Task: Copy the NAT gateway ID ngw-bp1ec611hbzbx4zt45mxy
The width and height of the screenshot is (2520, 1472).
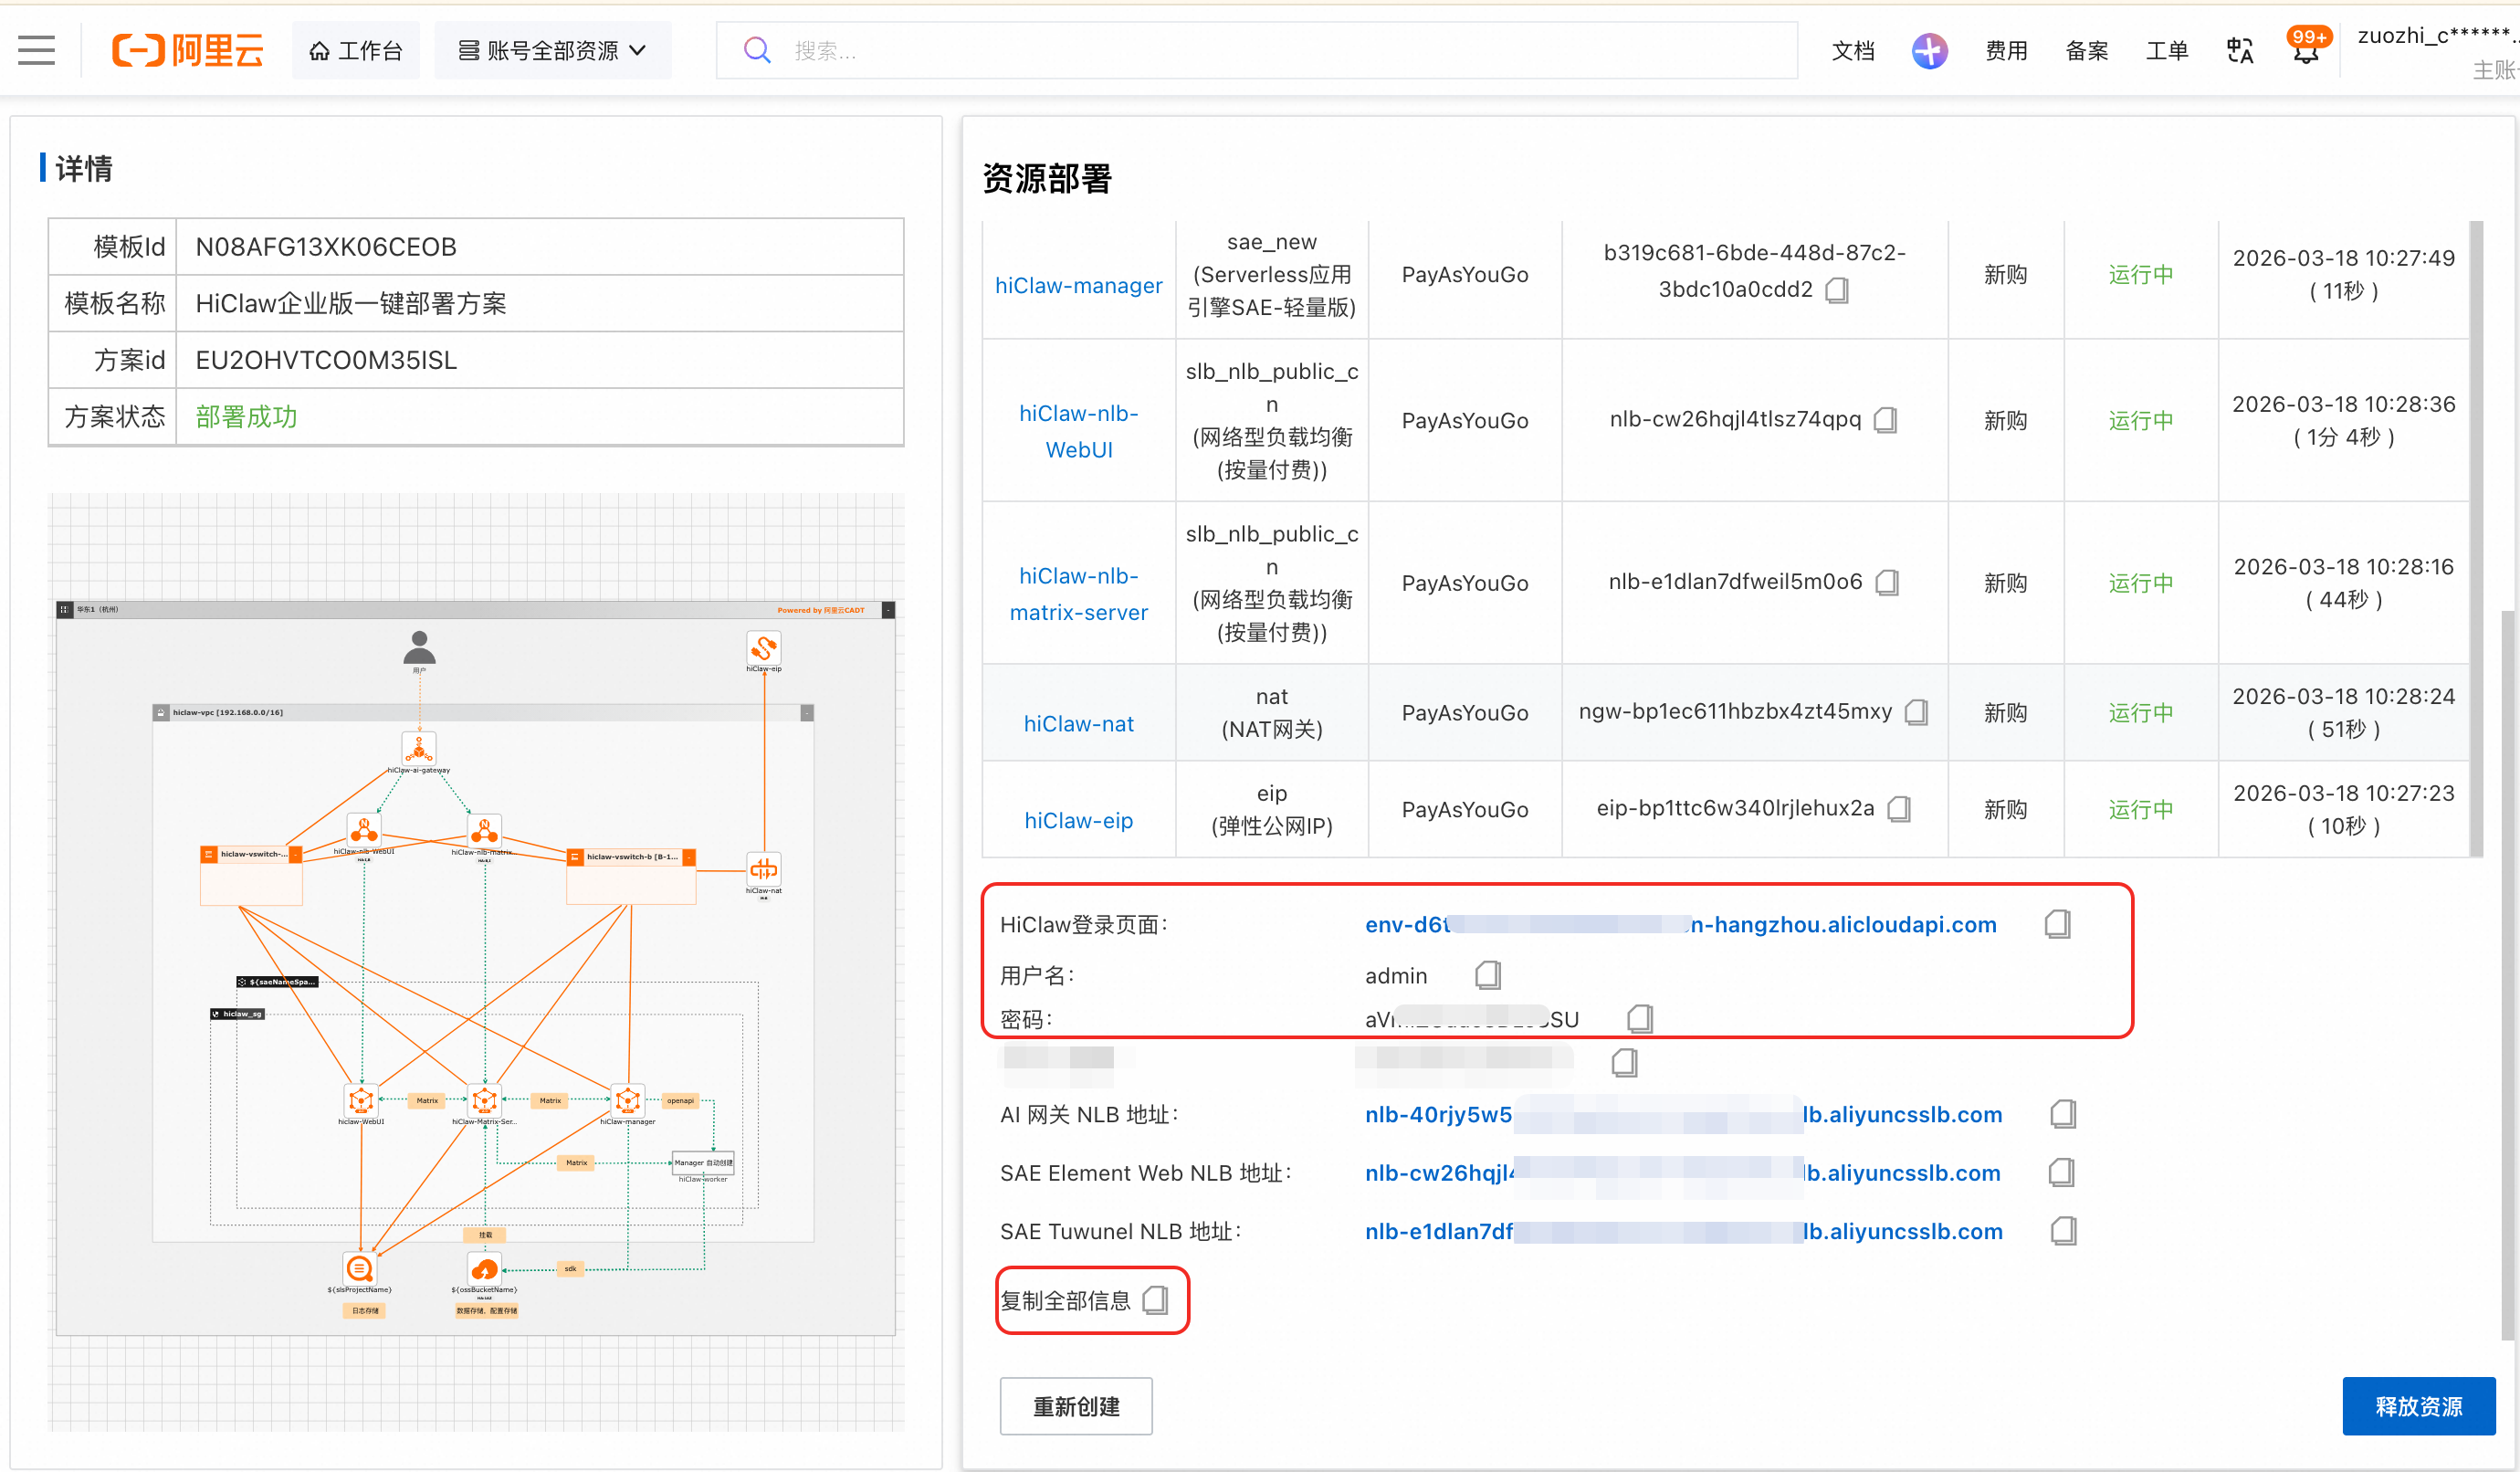Action: point(1917,712)
